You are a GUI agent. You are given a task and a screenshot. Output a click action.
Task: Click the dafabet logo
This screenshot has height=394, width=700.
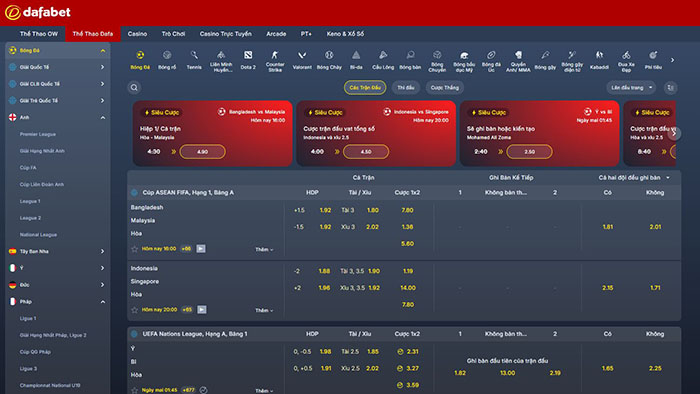tap(38, 12)
